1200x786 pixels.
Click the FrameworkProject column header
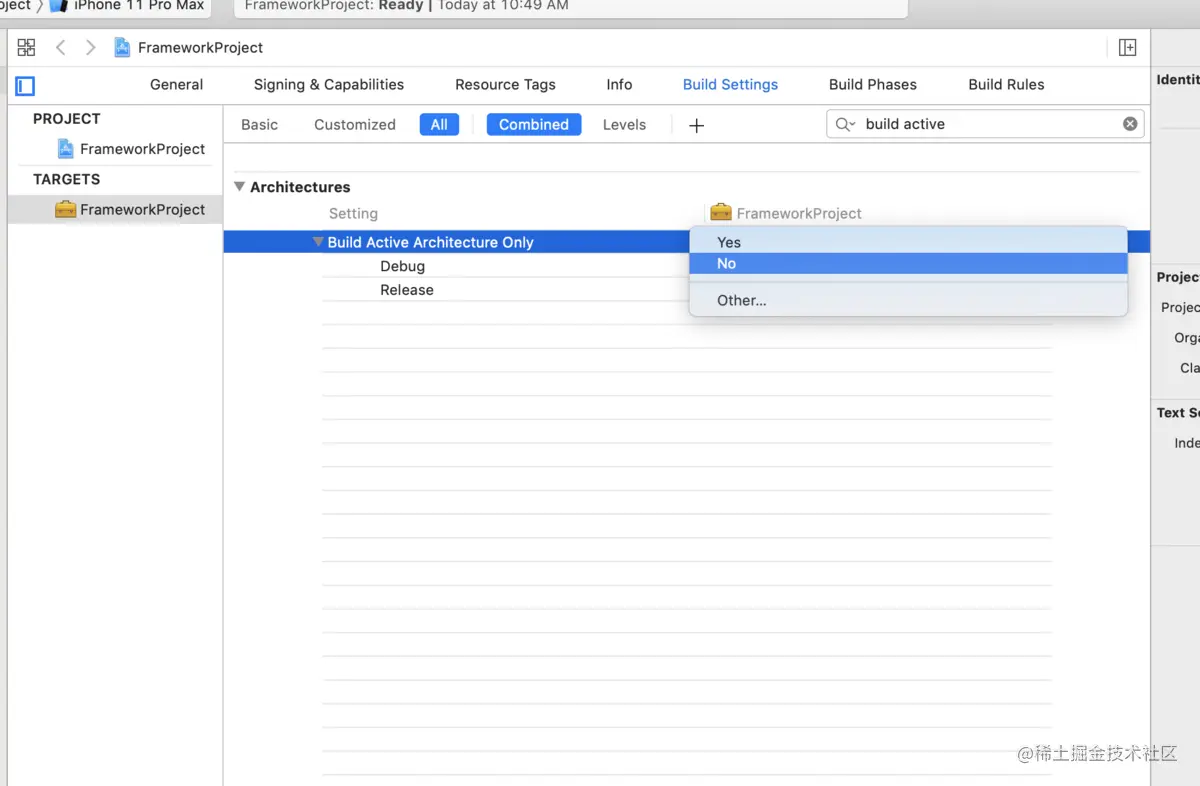coord(799,214)
